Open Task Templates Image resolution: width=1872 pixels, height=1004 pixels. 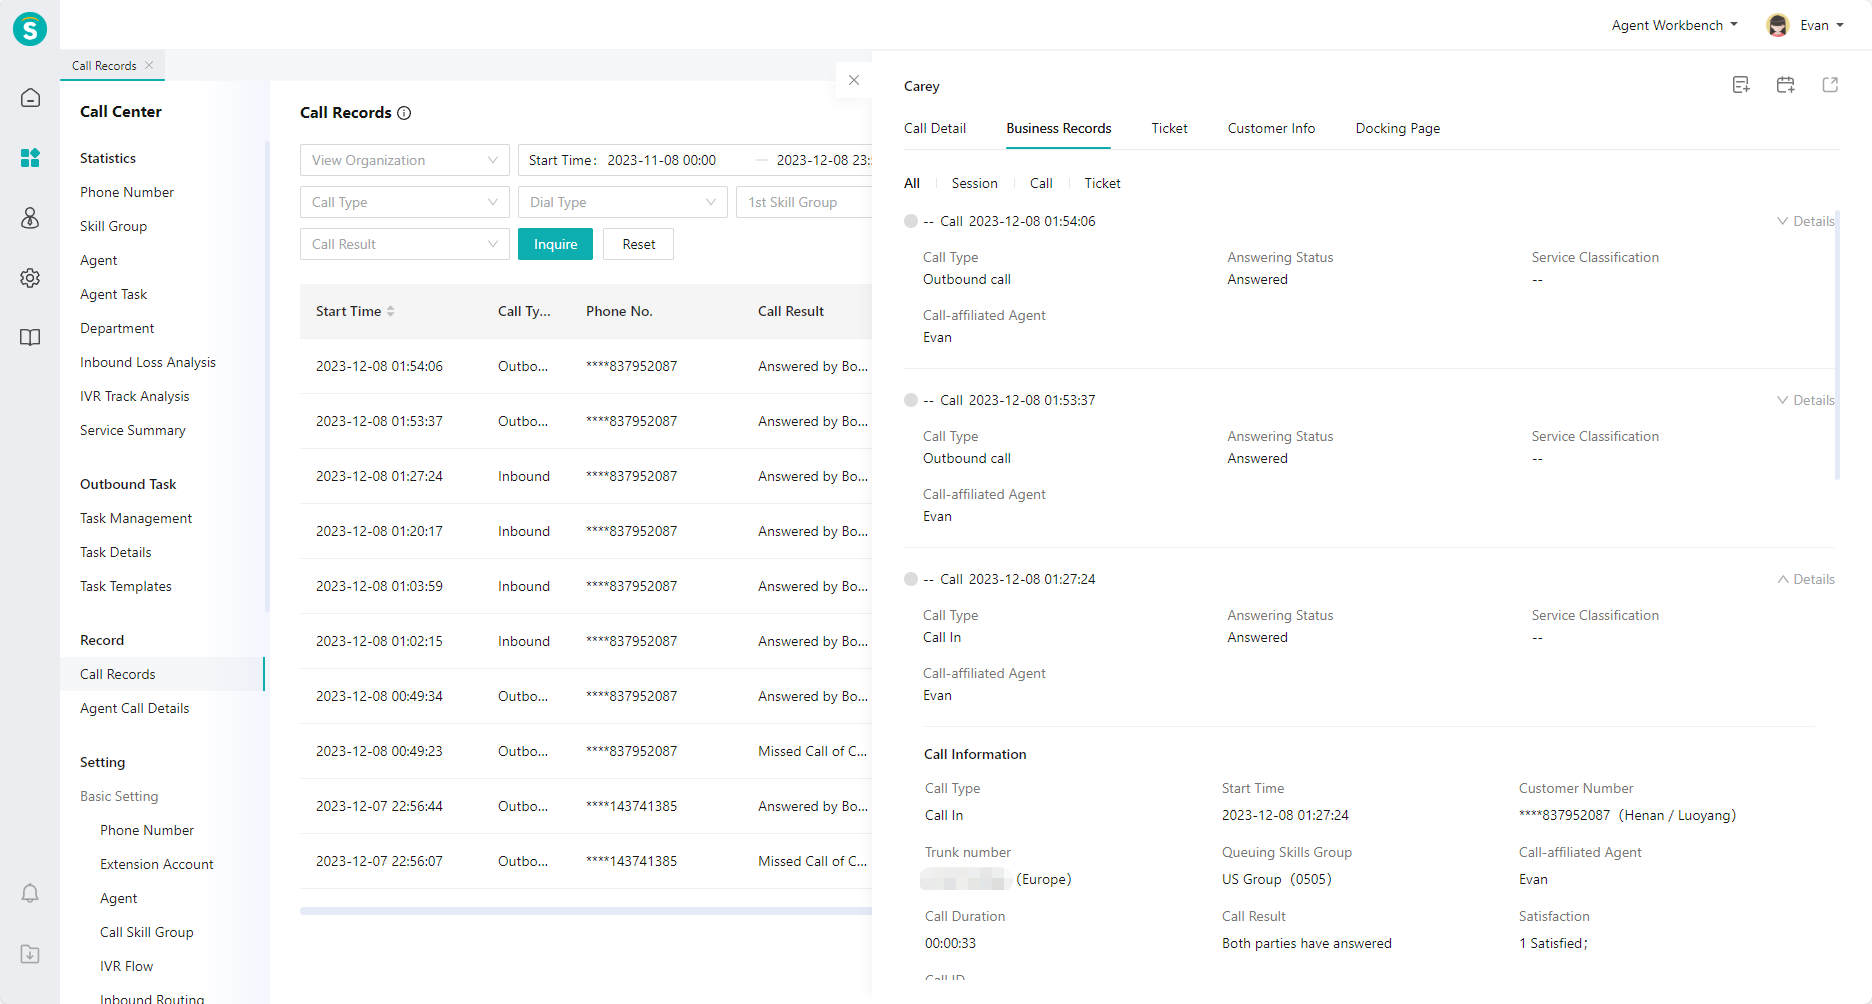[x=126, y=586]
